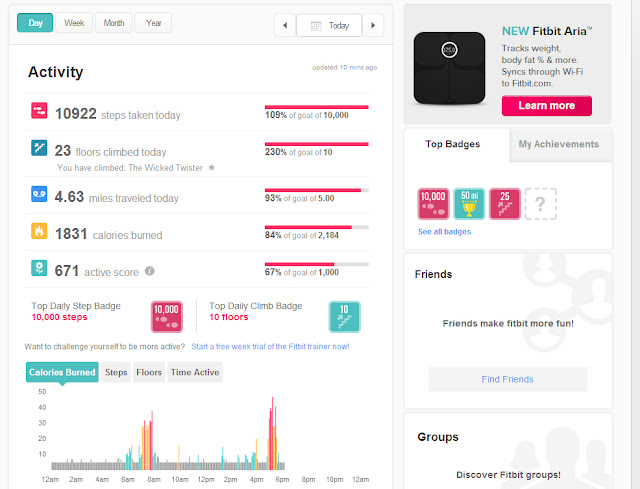Click the Wicked Twister star icon
640x489 pixels.
[211, 167]
